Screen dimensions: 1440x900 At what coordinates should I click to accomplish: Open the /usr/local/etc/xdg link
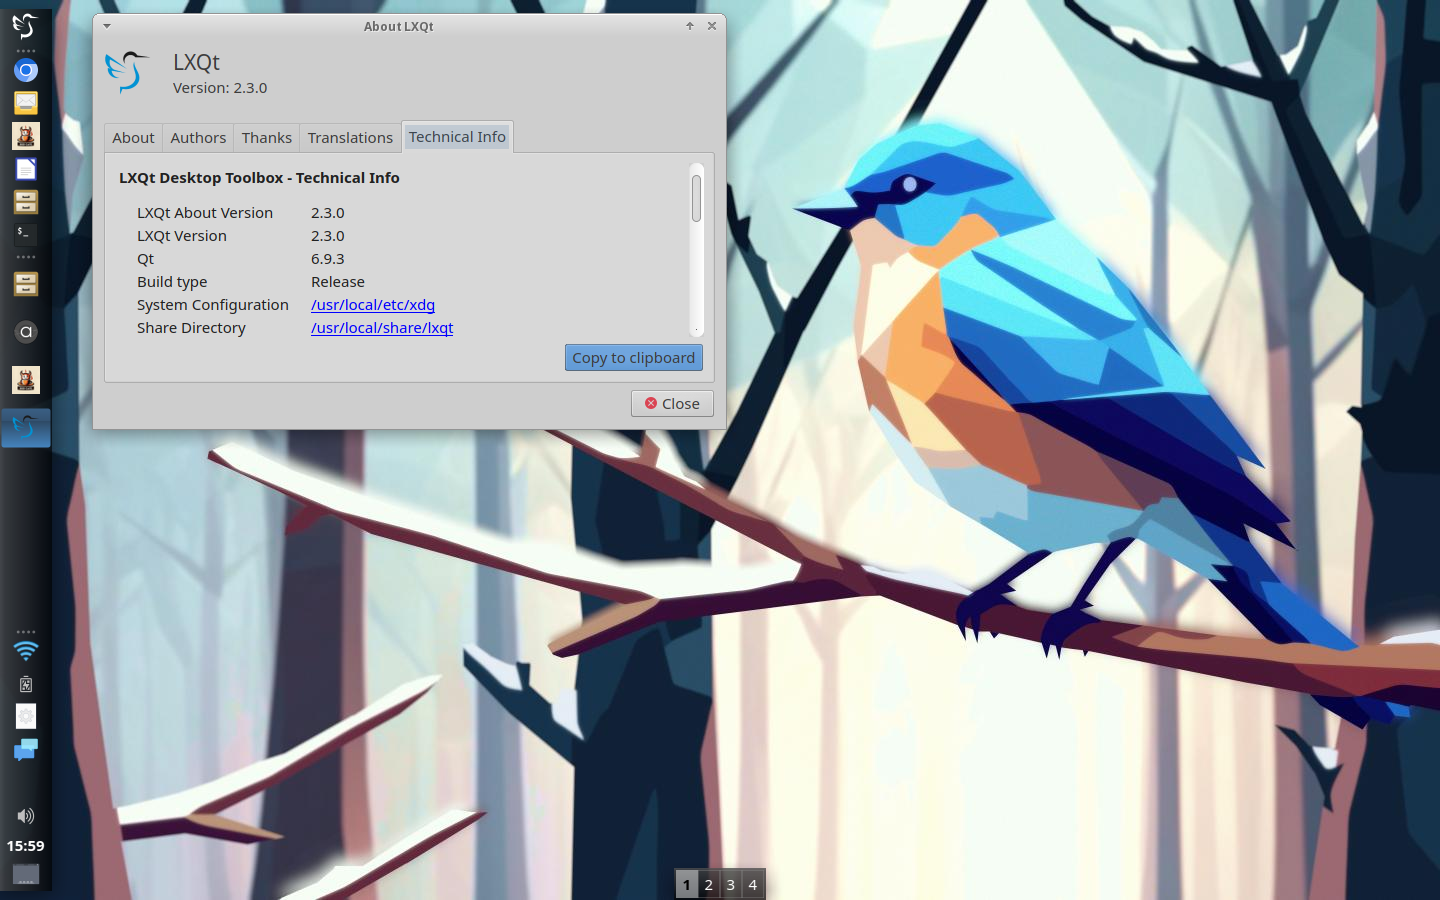pyautogui.click(x=372, y=305)
